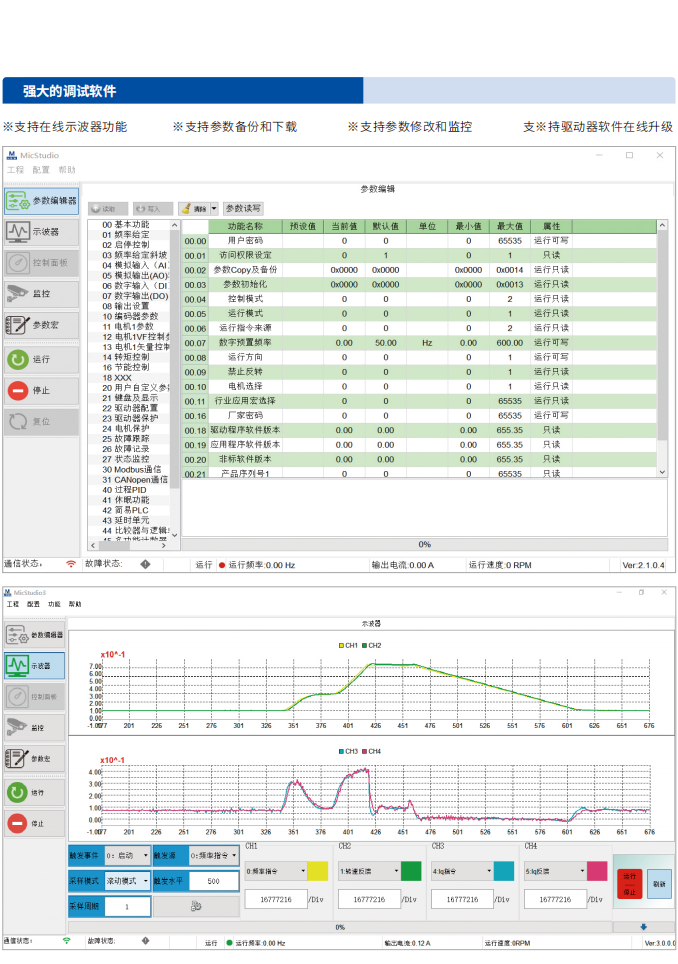Open dropdown arrow beside Clear (清除) button

[214, 209]
